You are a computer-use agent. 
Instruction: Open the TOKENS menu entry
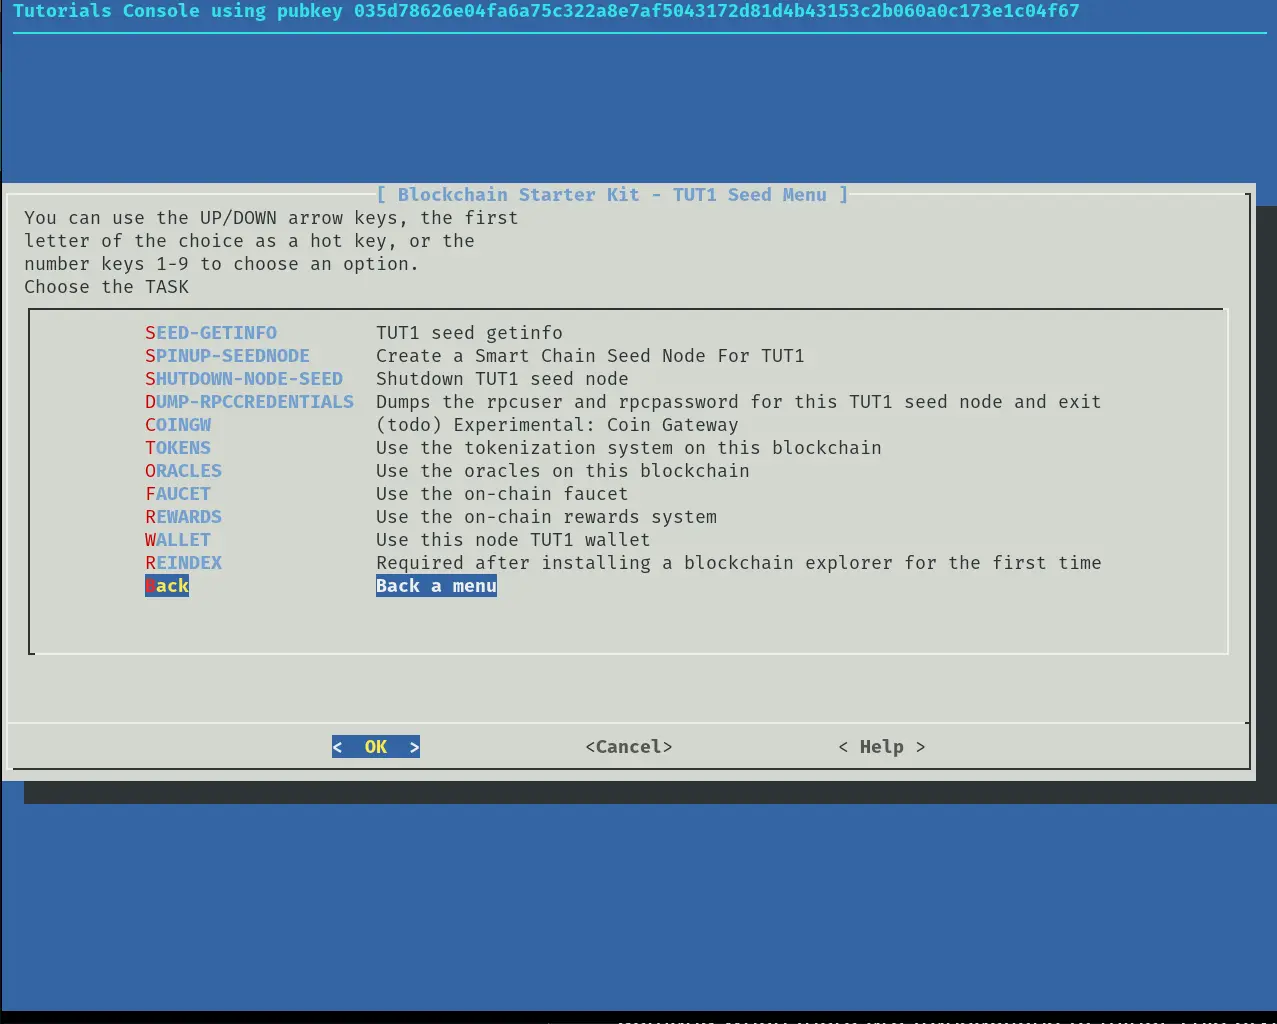(x=178, y=448)
